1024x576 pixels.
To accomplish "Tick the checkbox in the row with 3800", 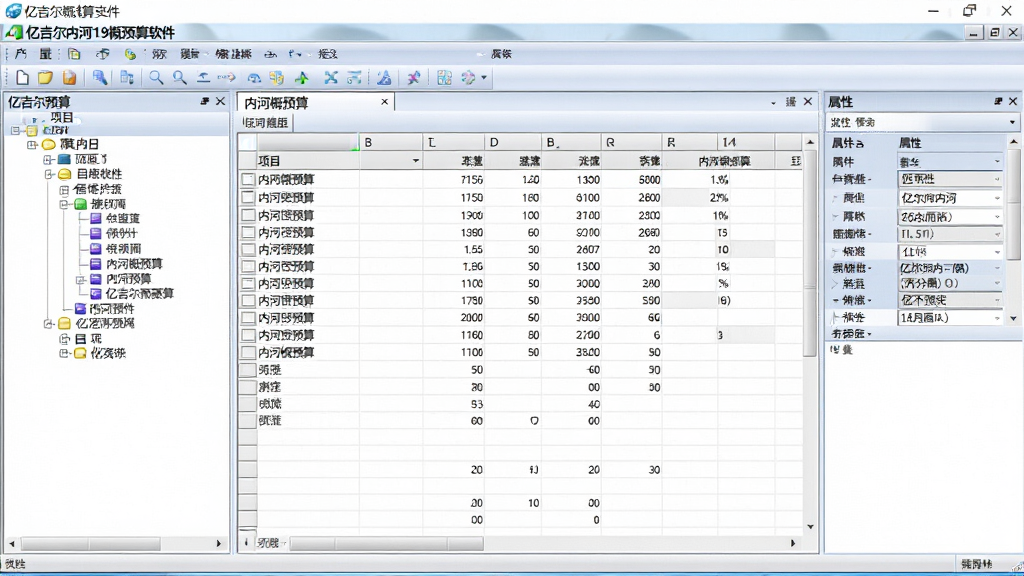I will [248, 353].
